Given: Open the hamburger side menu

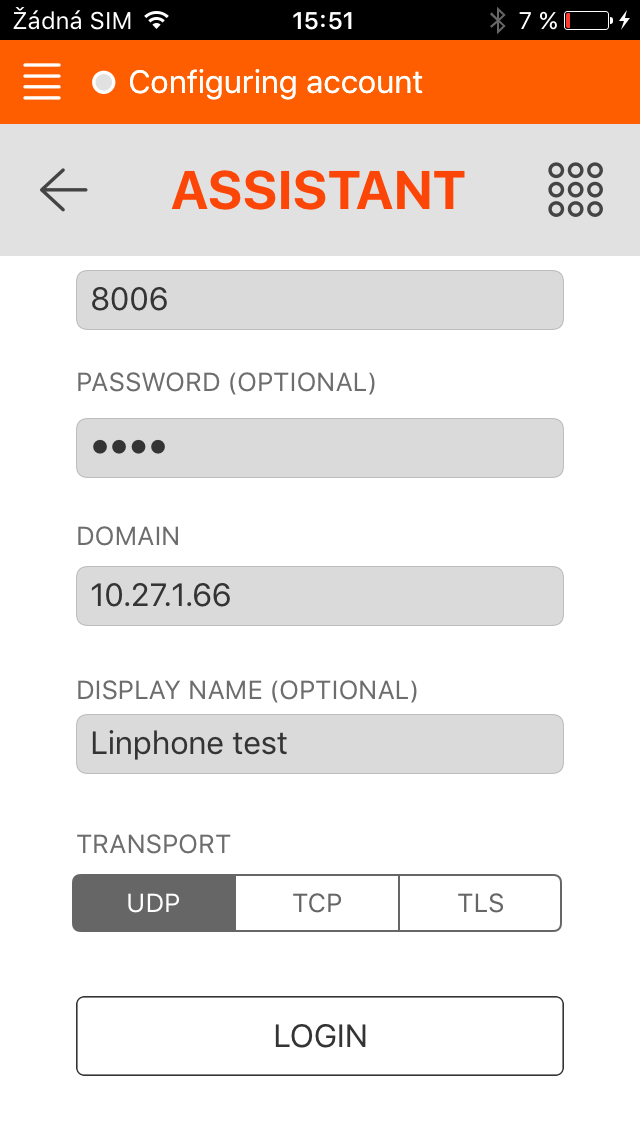Looking at the screenshot, I should click(41, 82).
